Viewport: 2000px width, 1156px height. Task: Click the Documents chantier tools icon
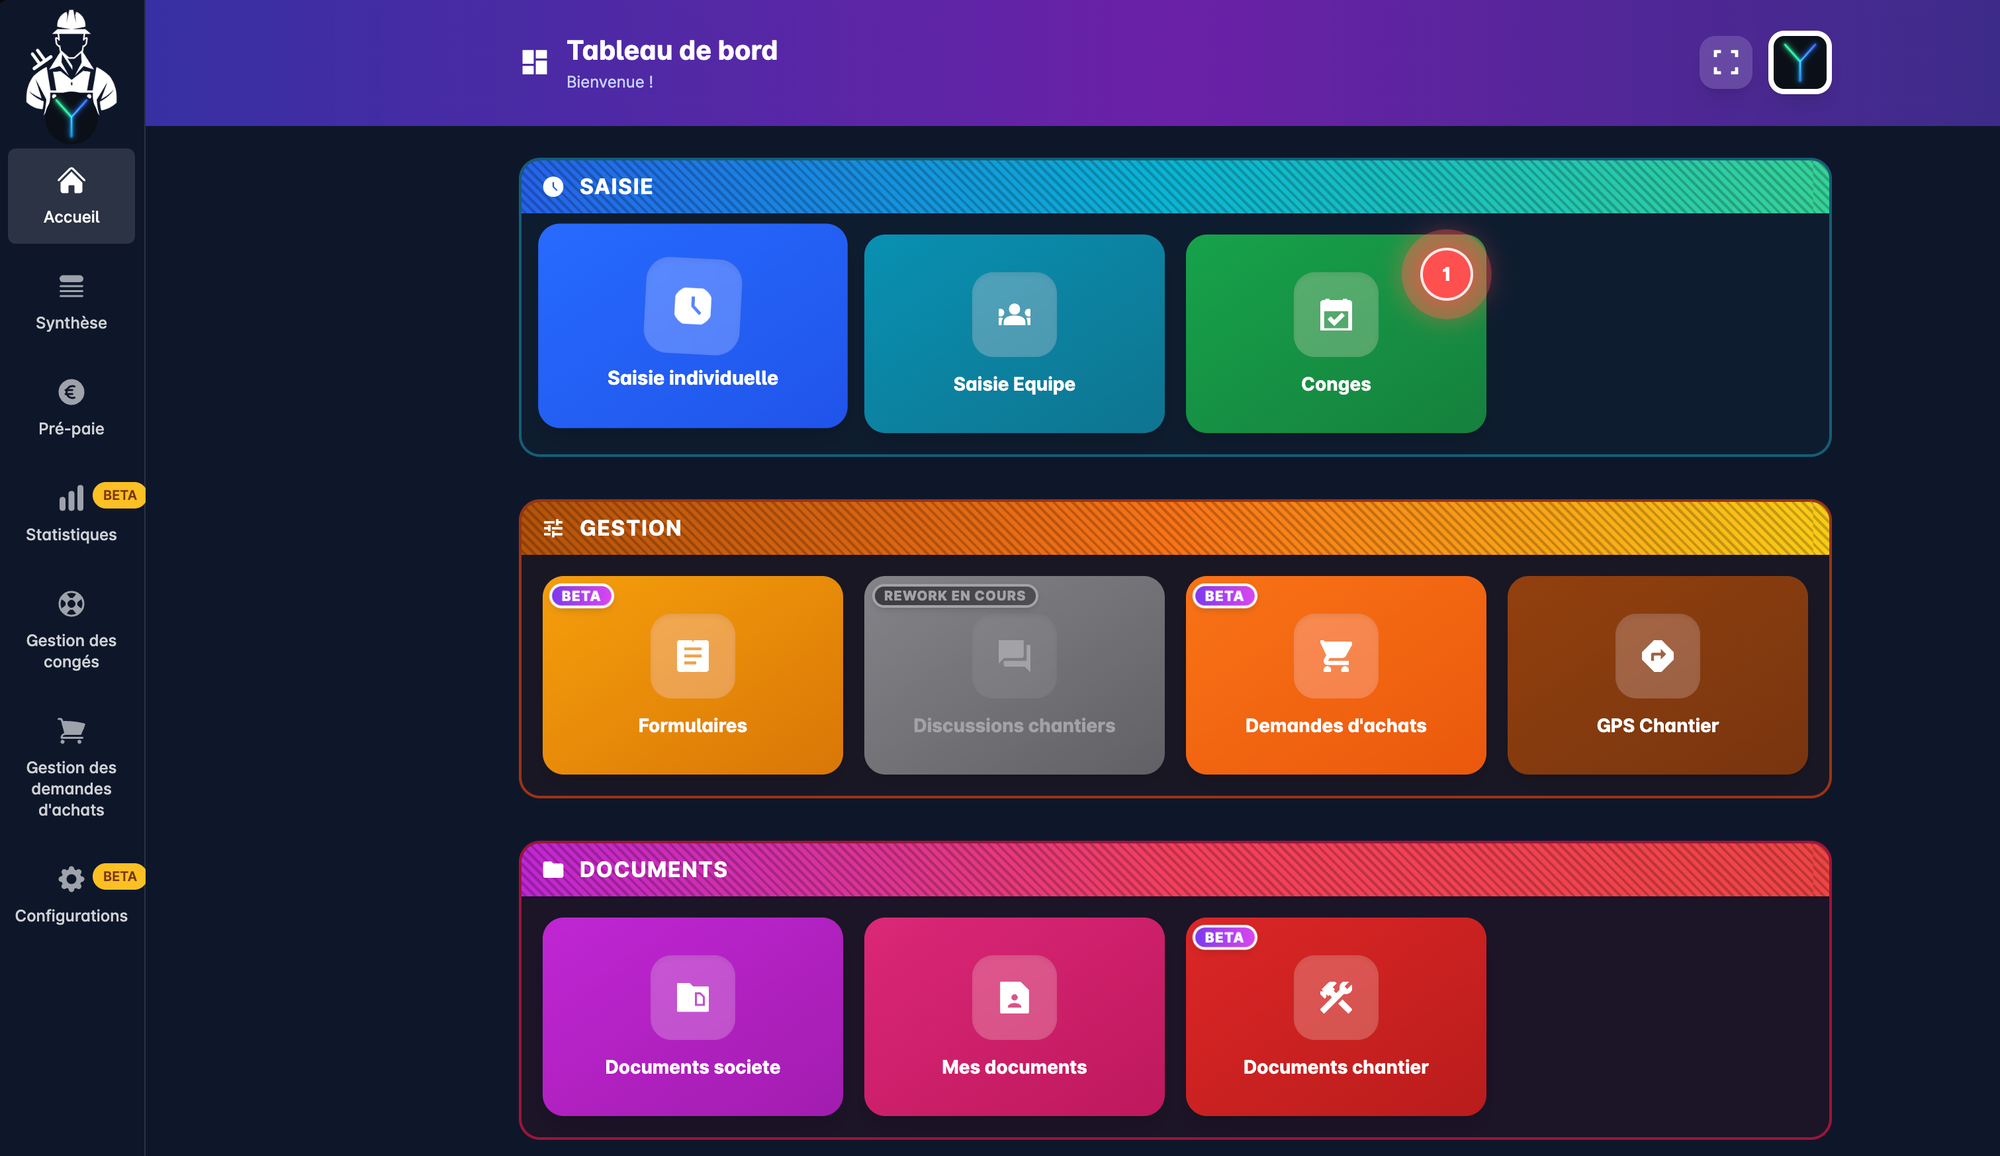[1336, 998]
